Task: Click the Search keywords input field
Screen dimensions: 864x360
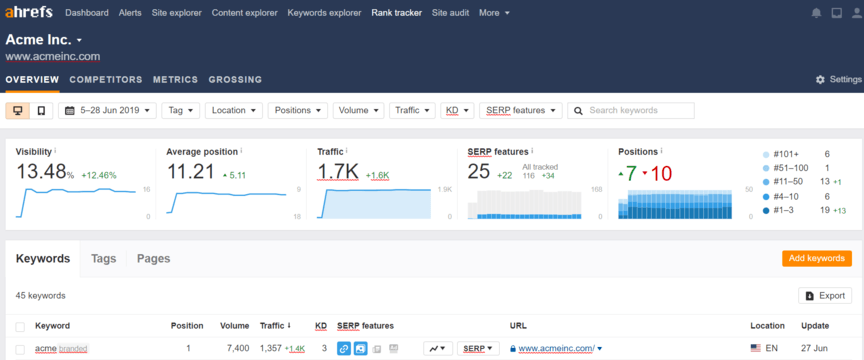Action: click(x=631, y=110)
